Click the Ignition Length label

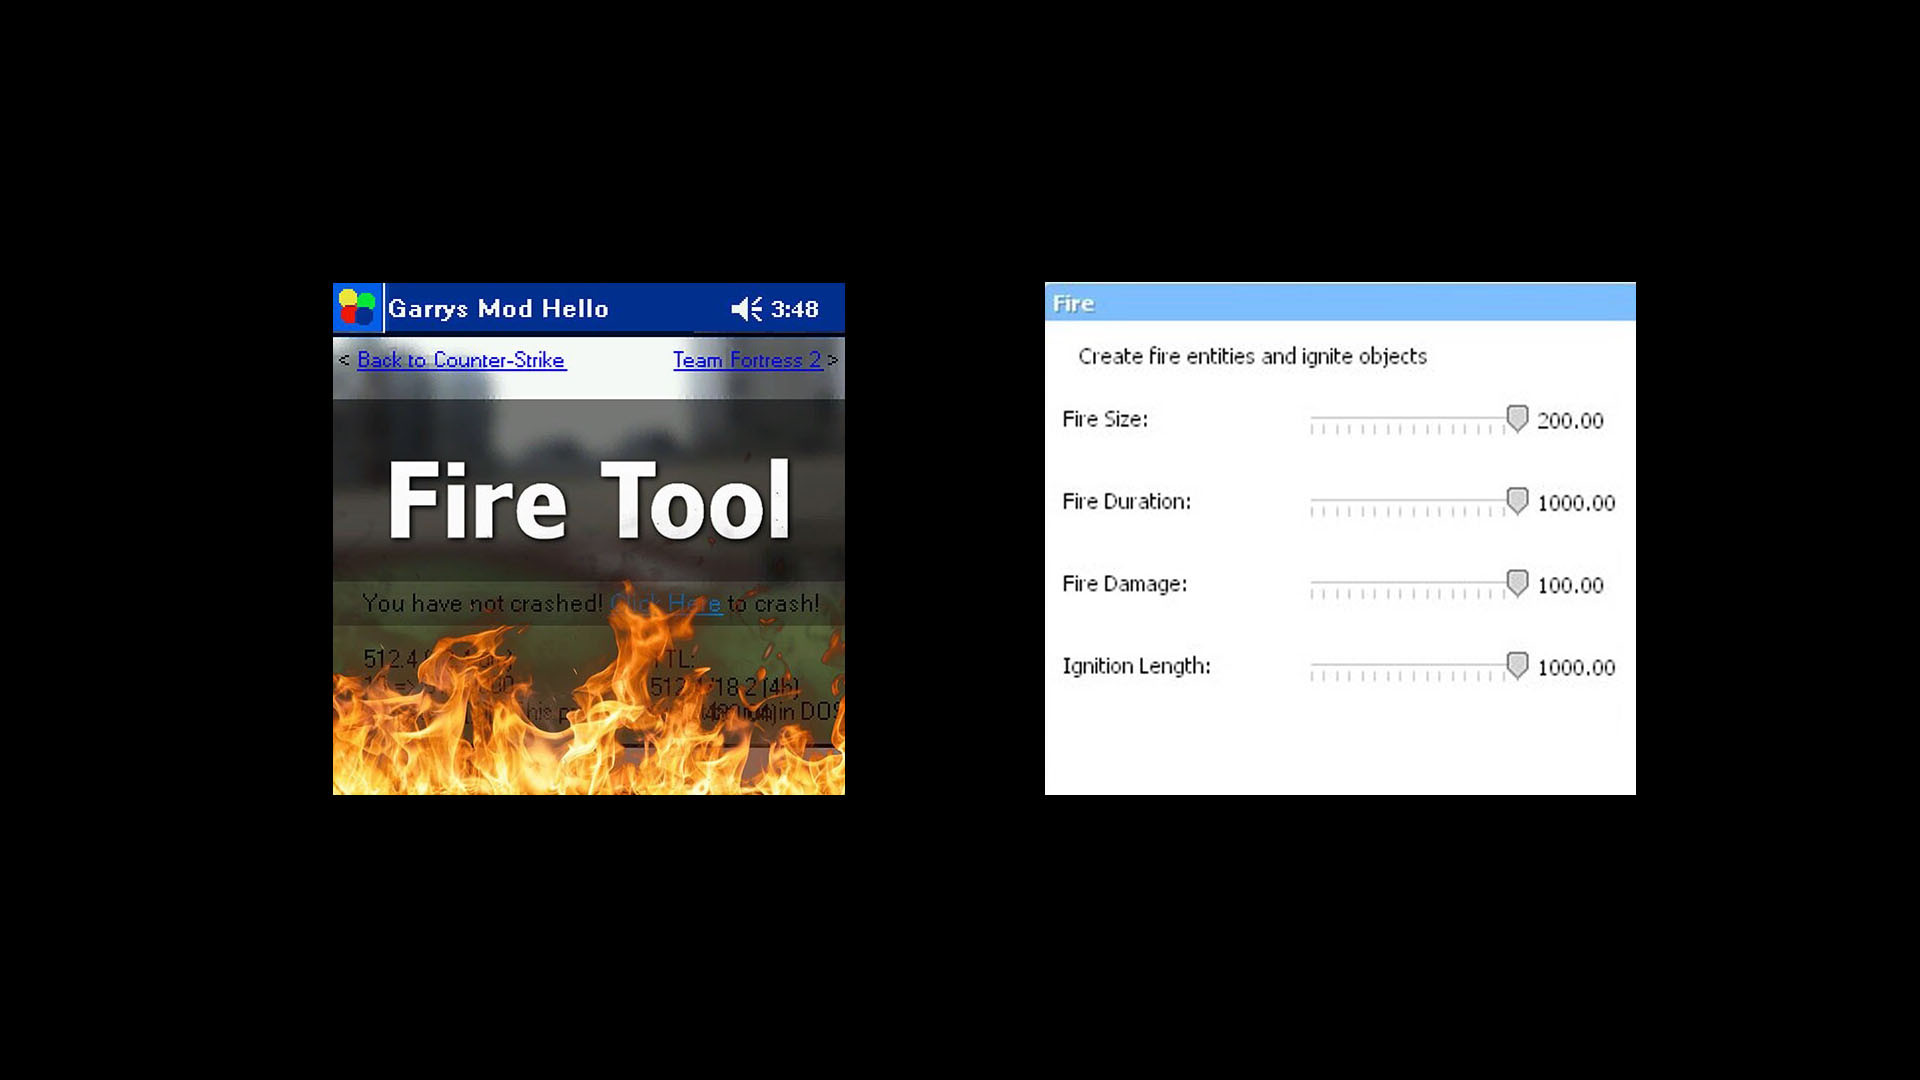click(x=1137, y=666)
